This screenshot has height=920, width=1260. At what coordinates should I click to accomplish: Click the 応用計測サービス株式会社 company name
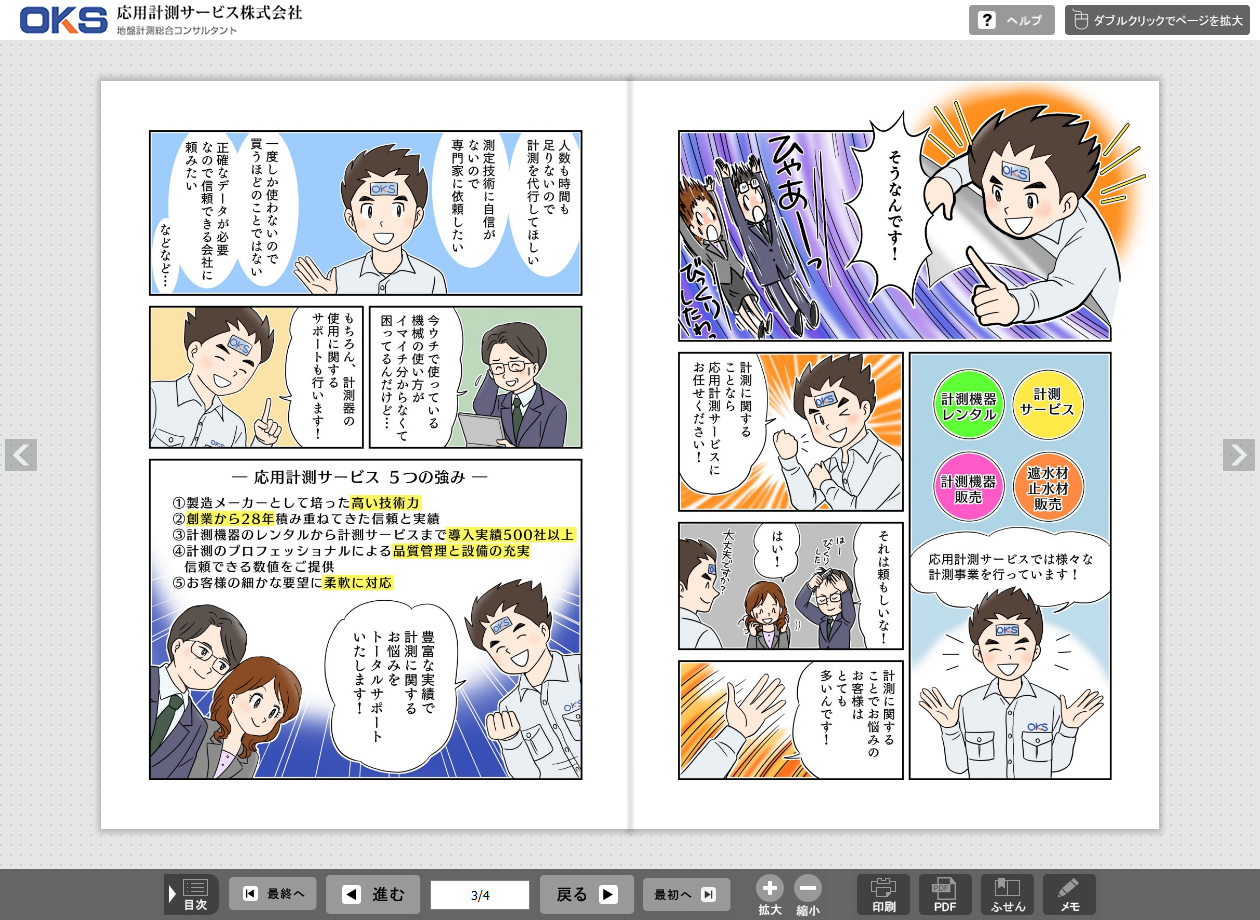tap(209, 13)
